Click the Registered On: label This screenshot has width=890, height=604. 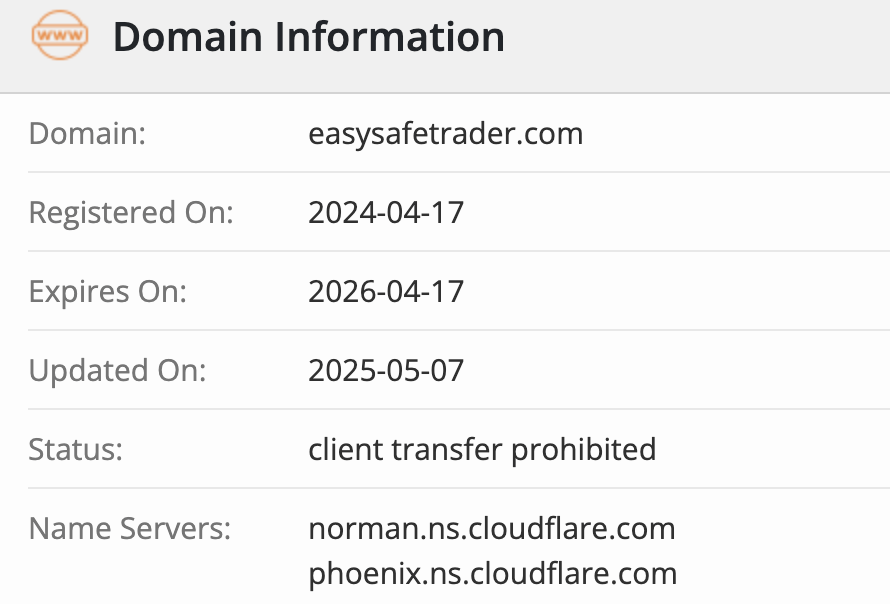[131, 212]
